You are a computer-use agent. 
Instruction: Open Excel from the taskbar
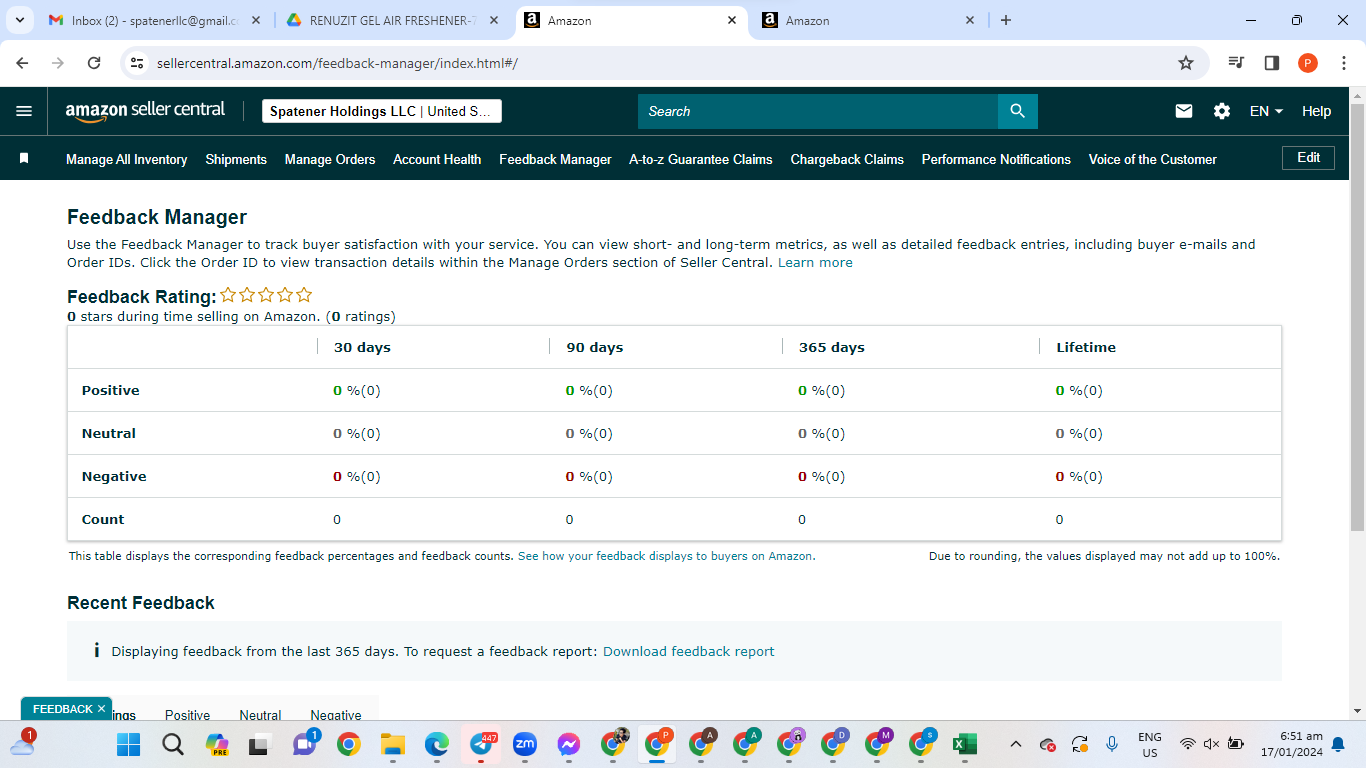(964, 744)
